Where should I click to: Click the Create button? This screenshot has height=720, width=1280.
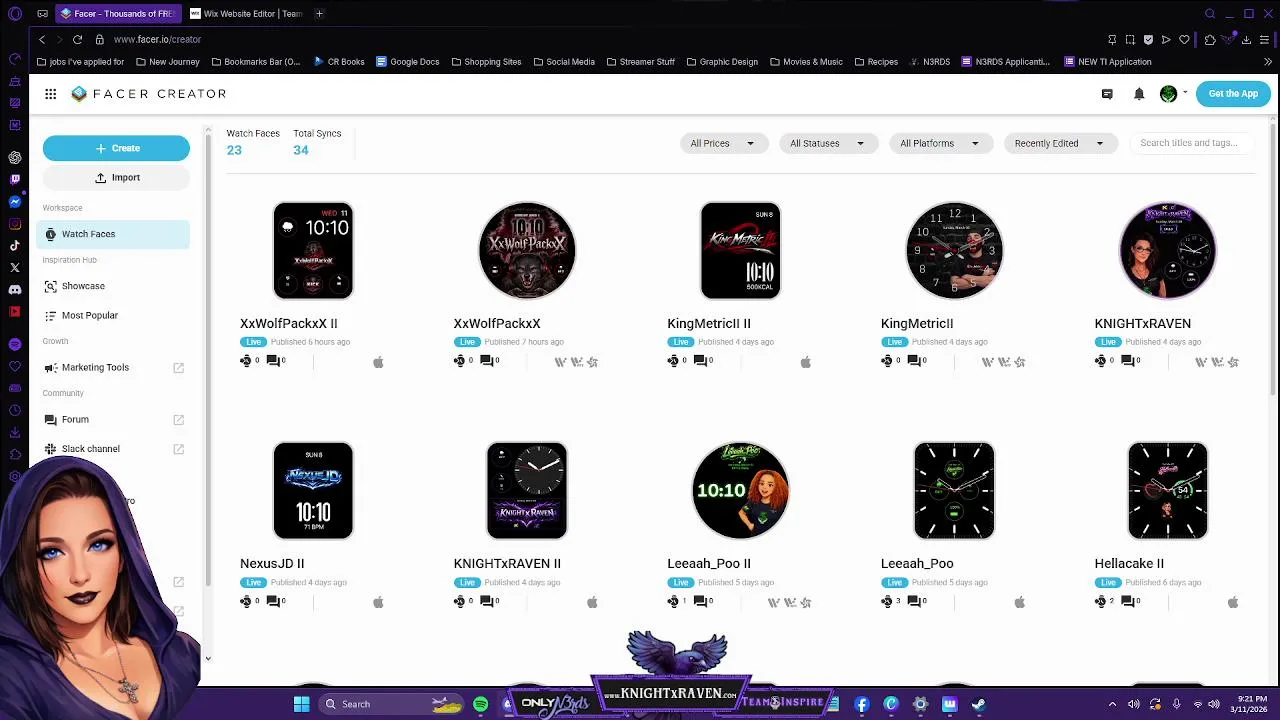point(116,148)
